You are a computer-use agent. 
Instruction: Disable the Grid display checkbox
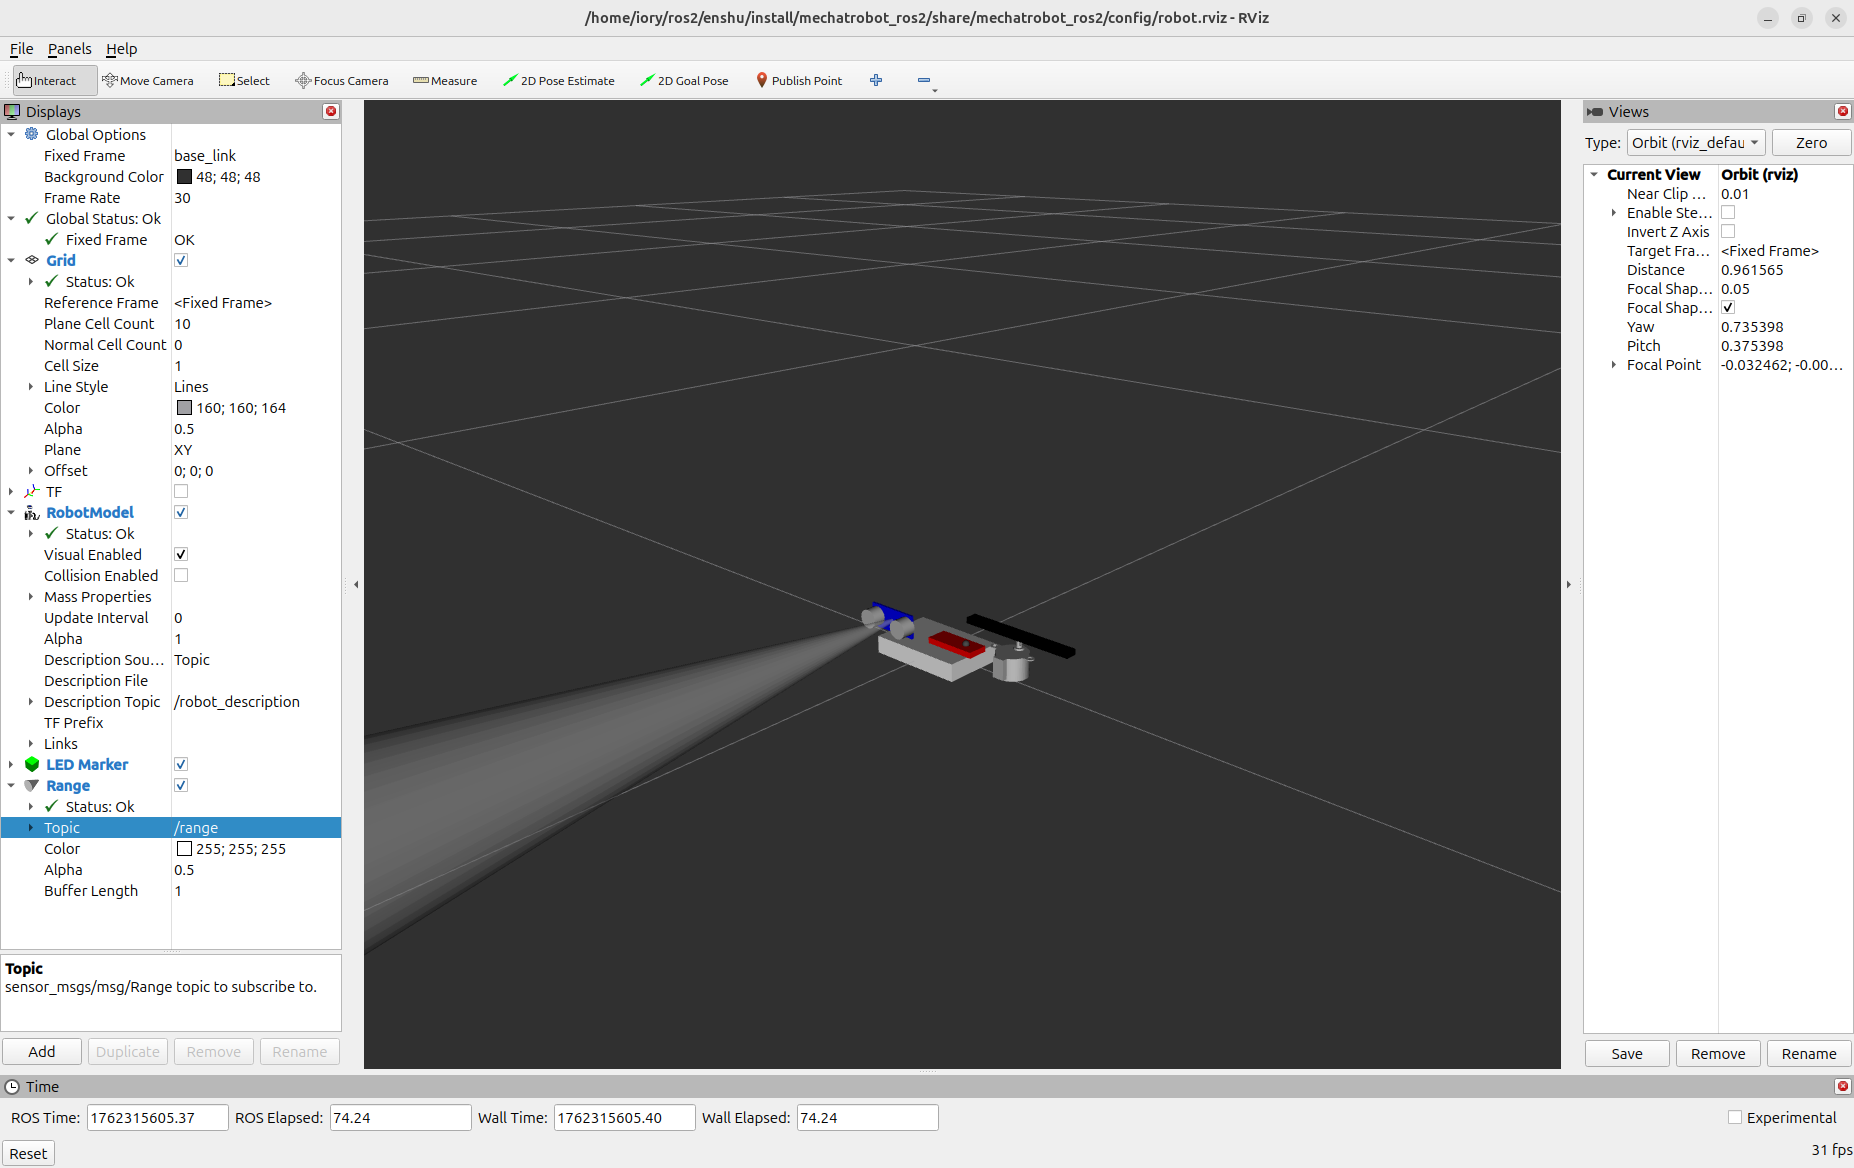181,260
